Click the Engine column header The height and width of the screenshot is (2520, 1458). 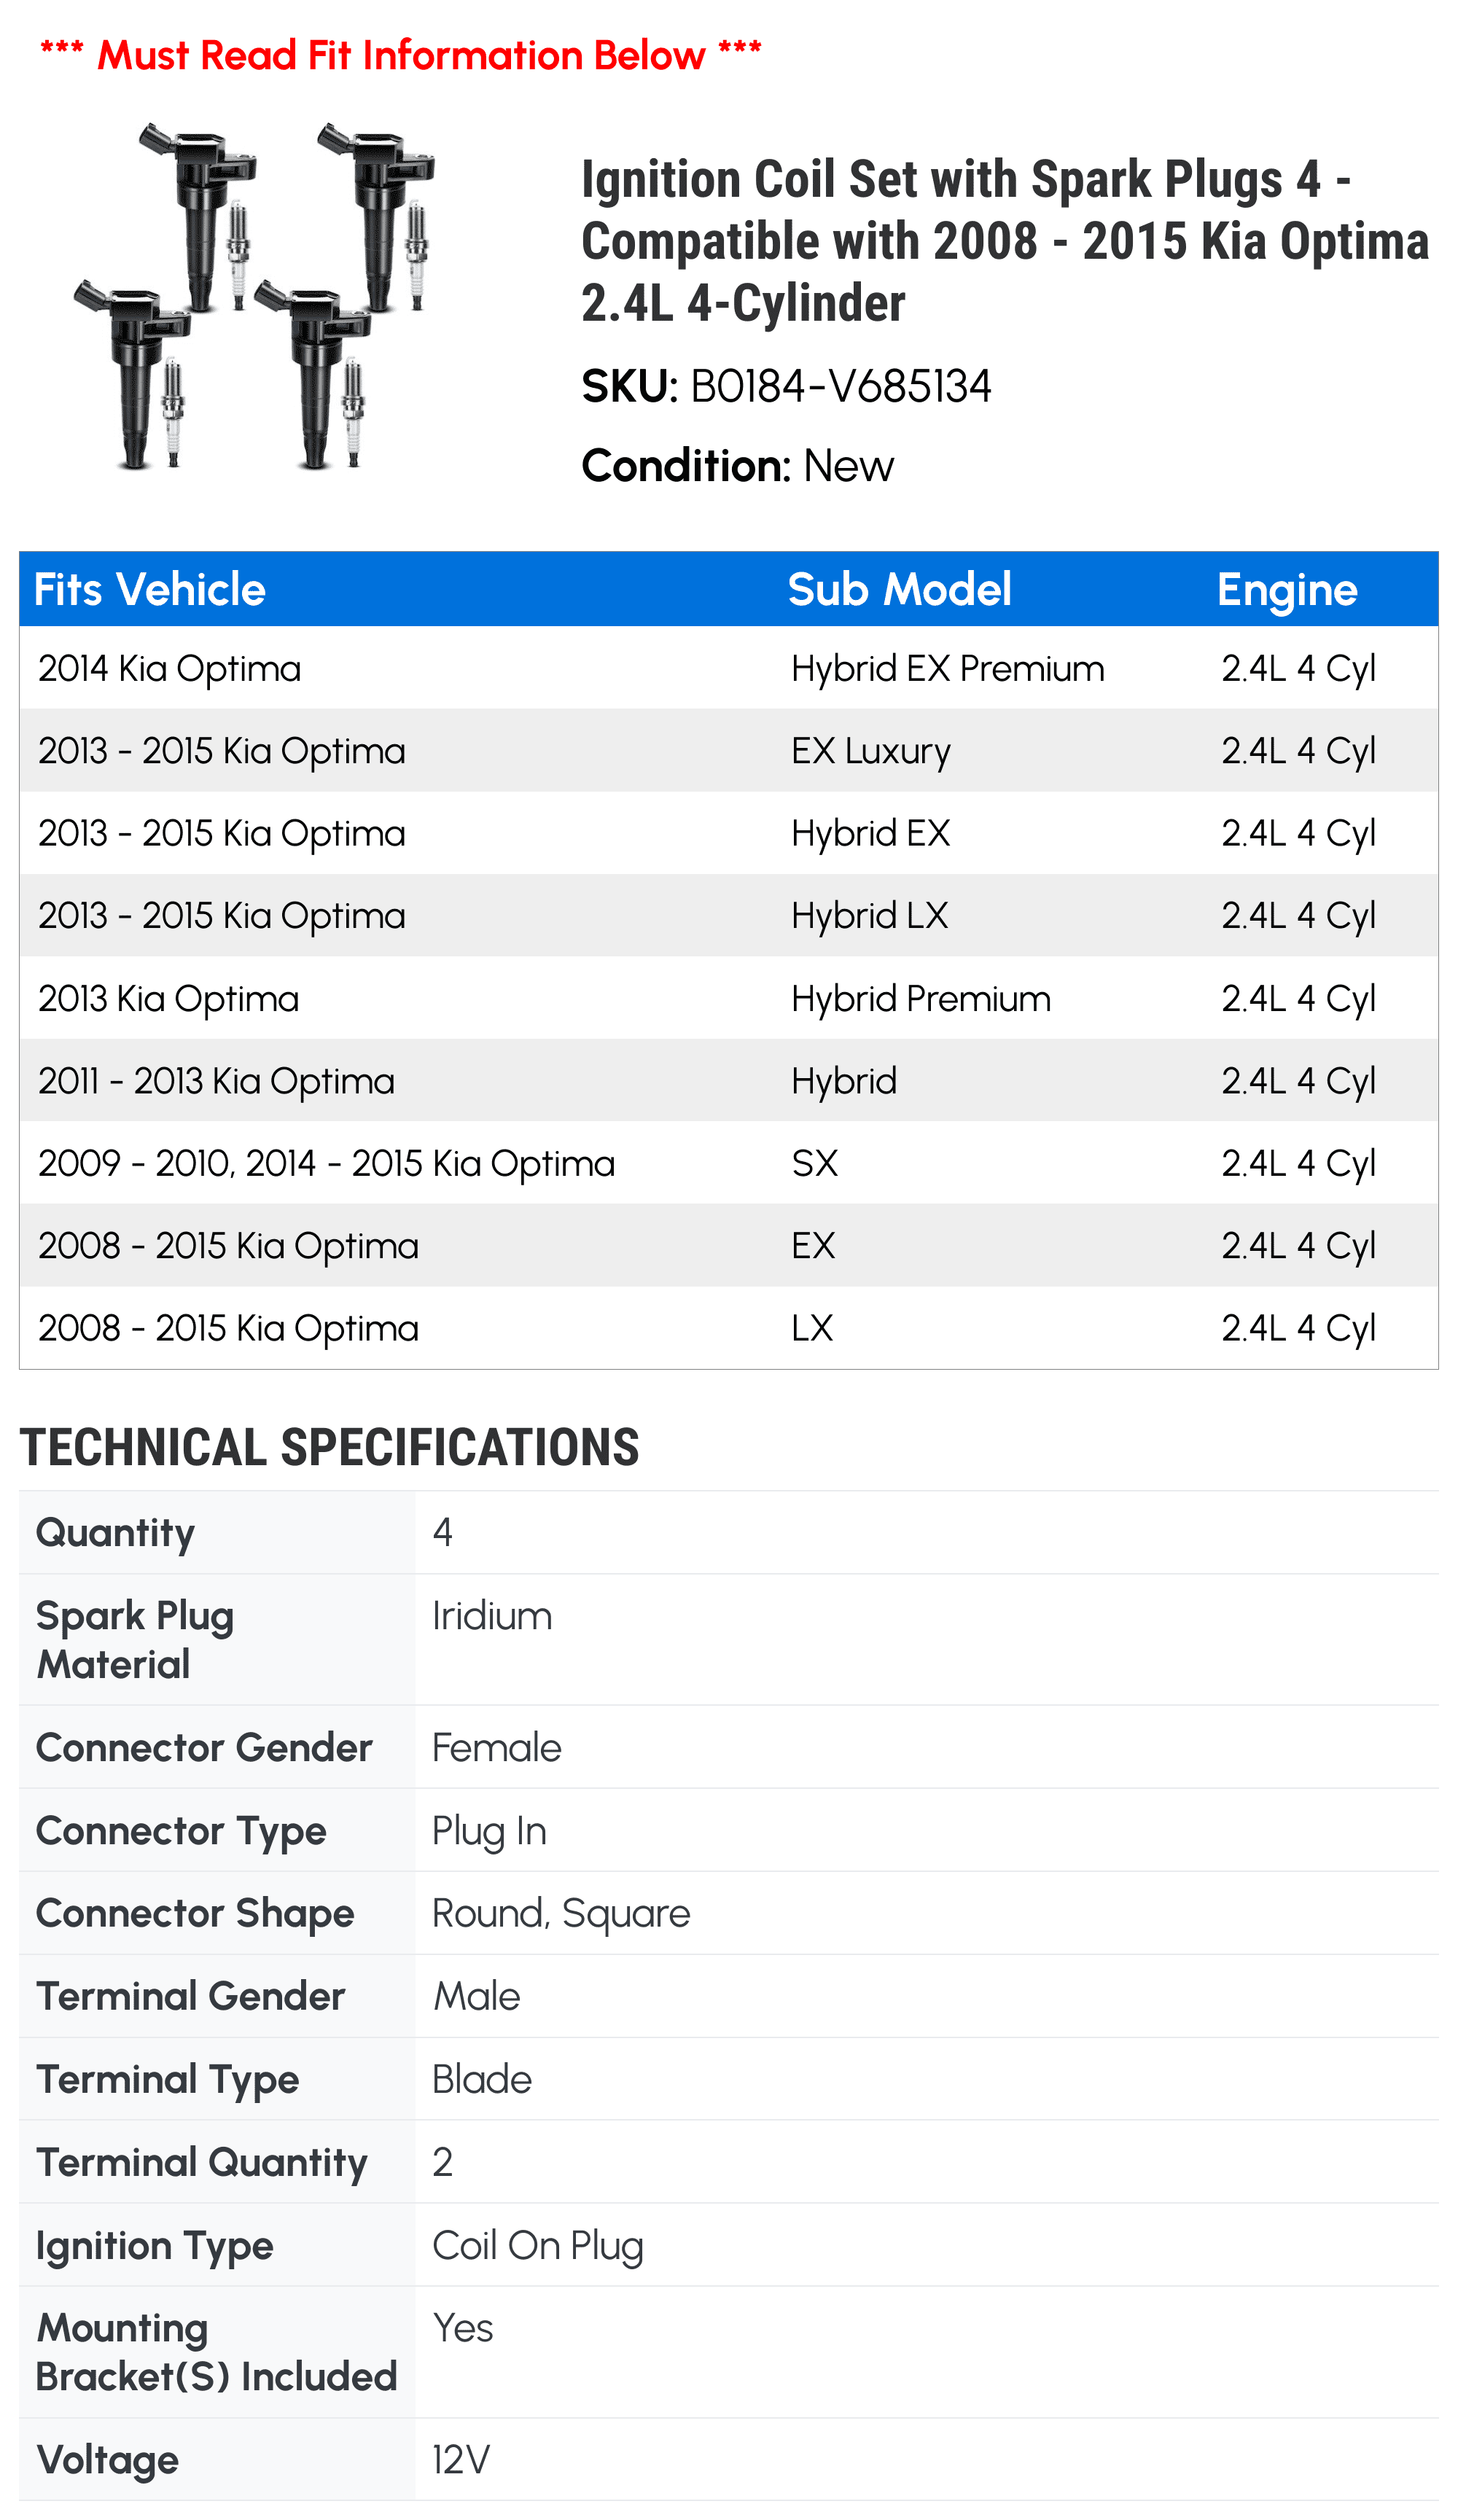pyautogui.click(x=1287, y=590)
